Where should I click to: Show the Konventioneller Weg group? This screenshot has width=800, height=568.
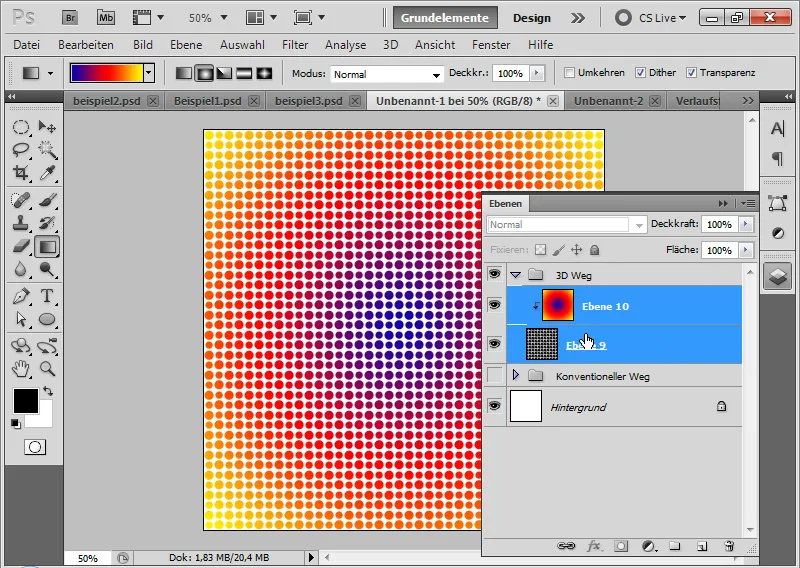point(494,375)
